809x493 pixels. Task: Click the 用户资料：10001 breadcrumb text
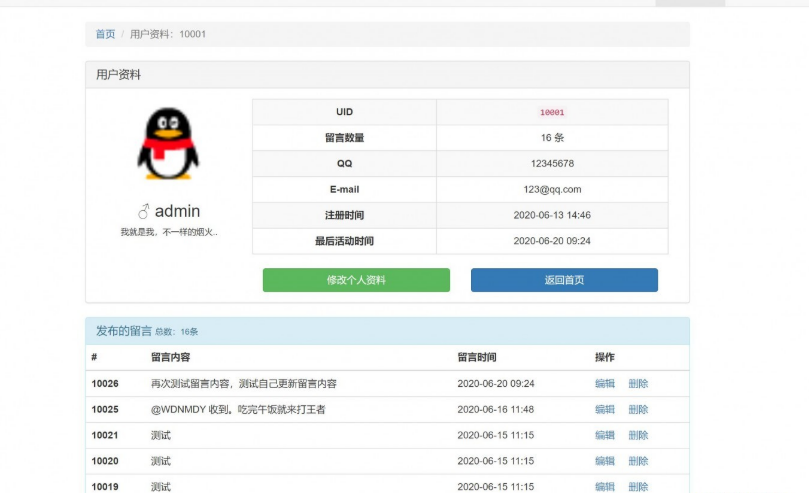(x=168, y=34)
